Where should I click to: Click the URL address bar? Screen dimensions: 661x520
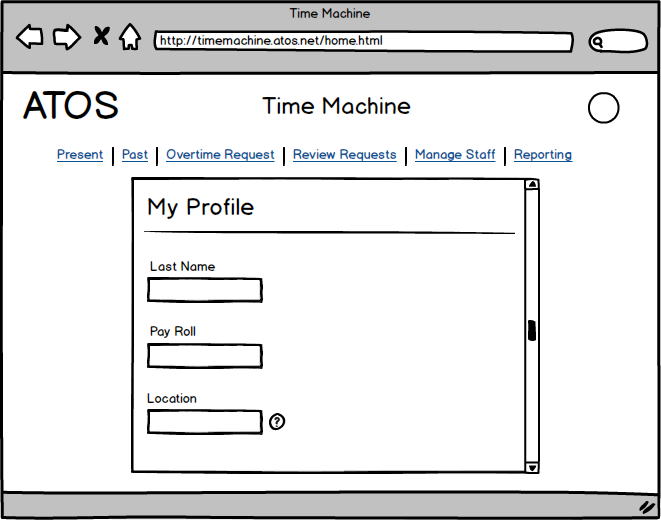point(363,42)
